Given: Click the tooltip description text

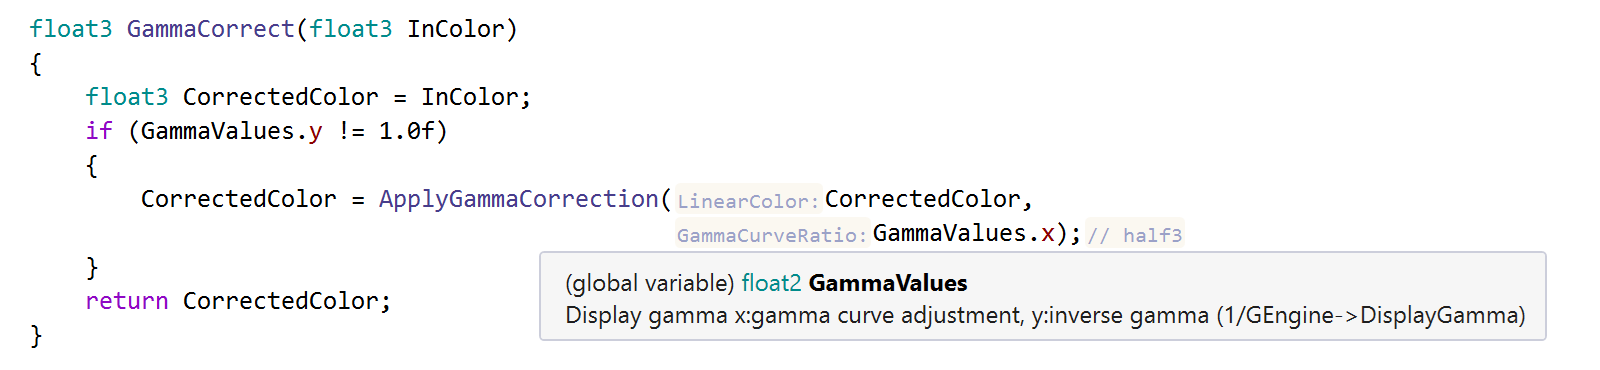Looking at the screenshot, I should click(x=1045, y=316).
